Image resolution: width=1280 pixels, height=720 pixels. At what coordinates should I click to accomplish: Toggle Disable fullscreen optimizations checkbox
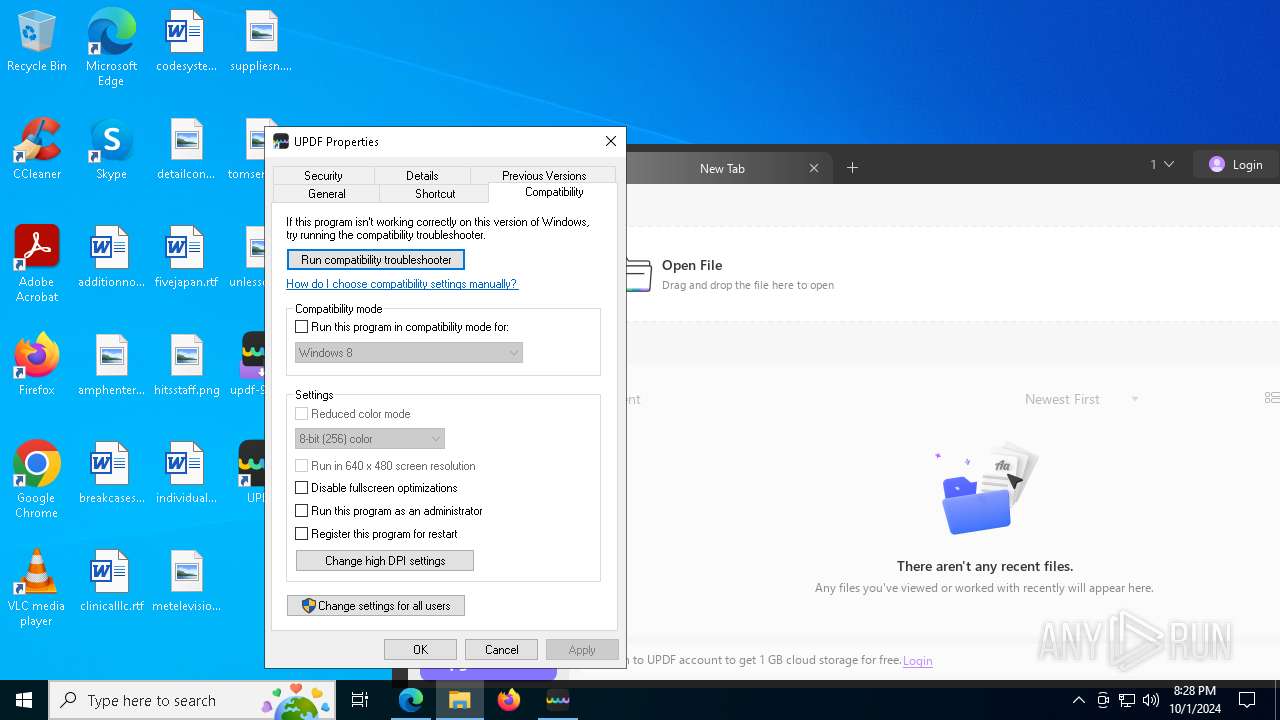click(302, 488)
